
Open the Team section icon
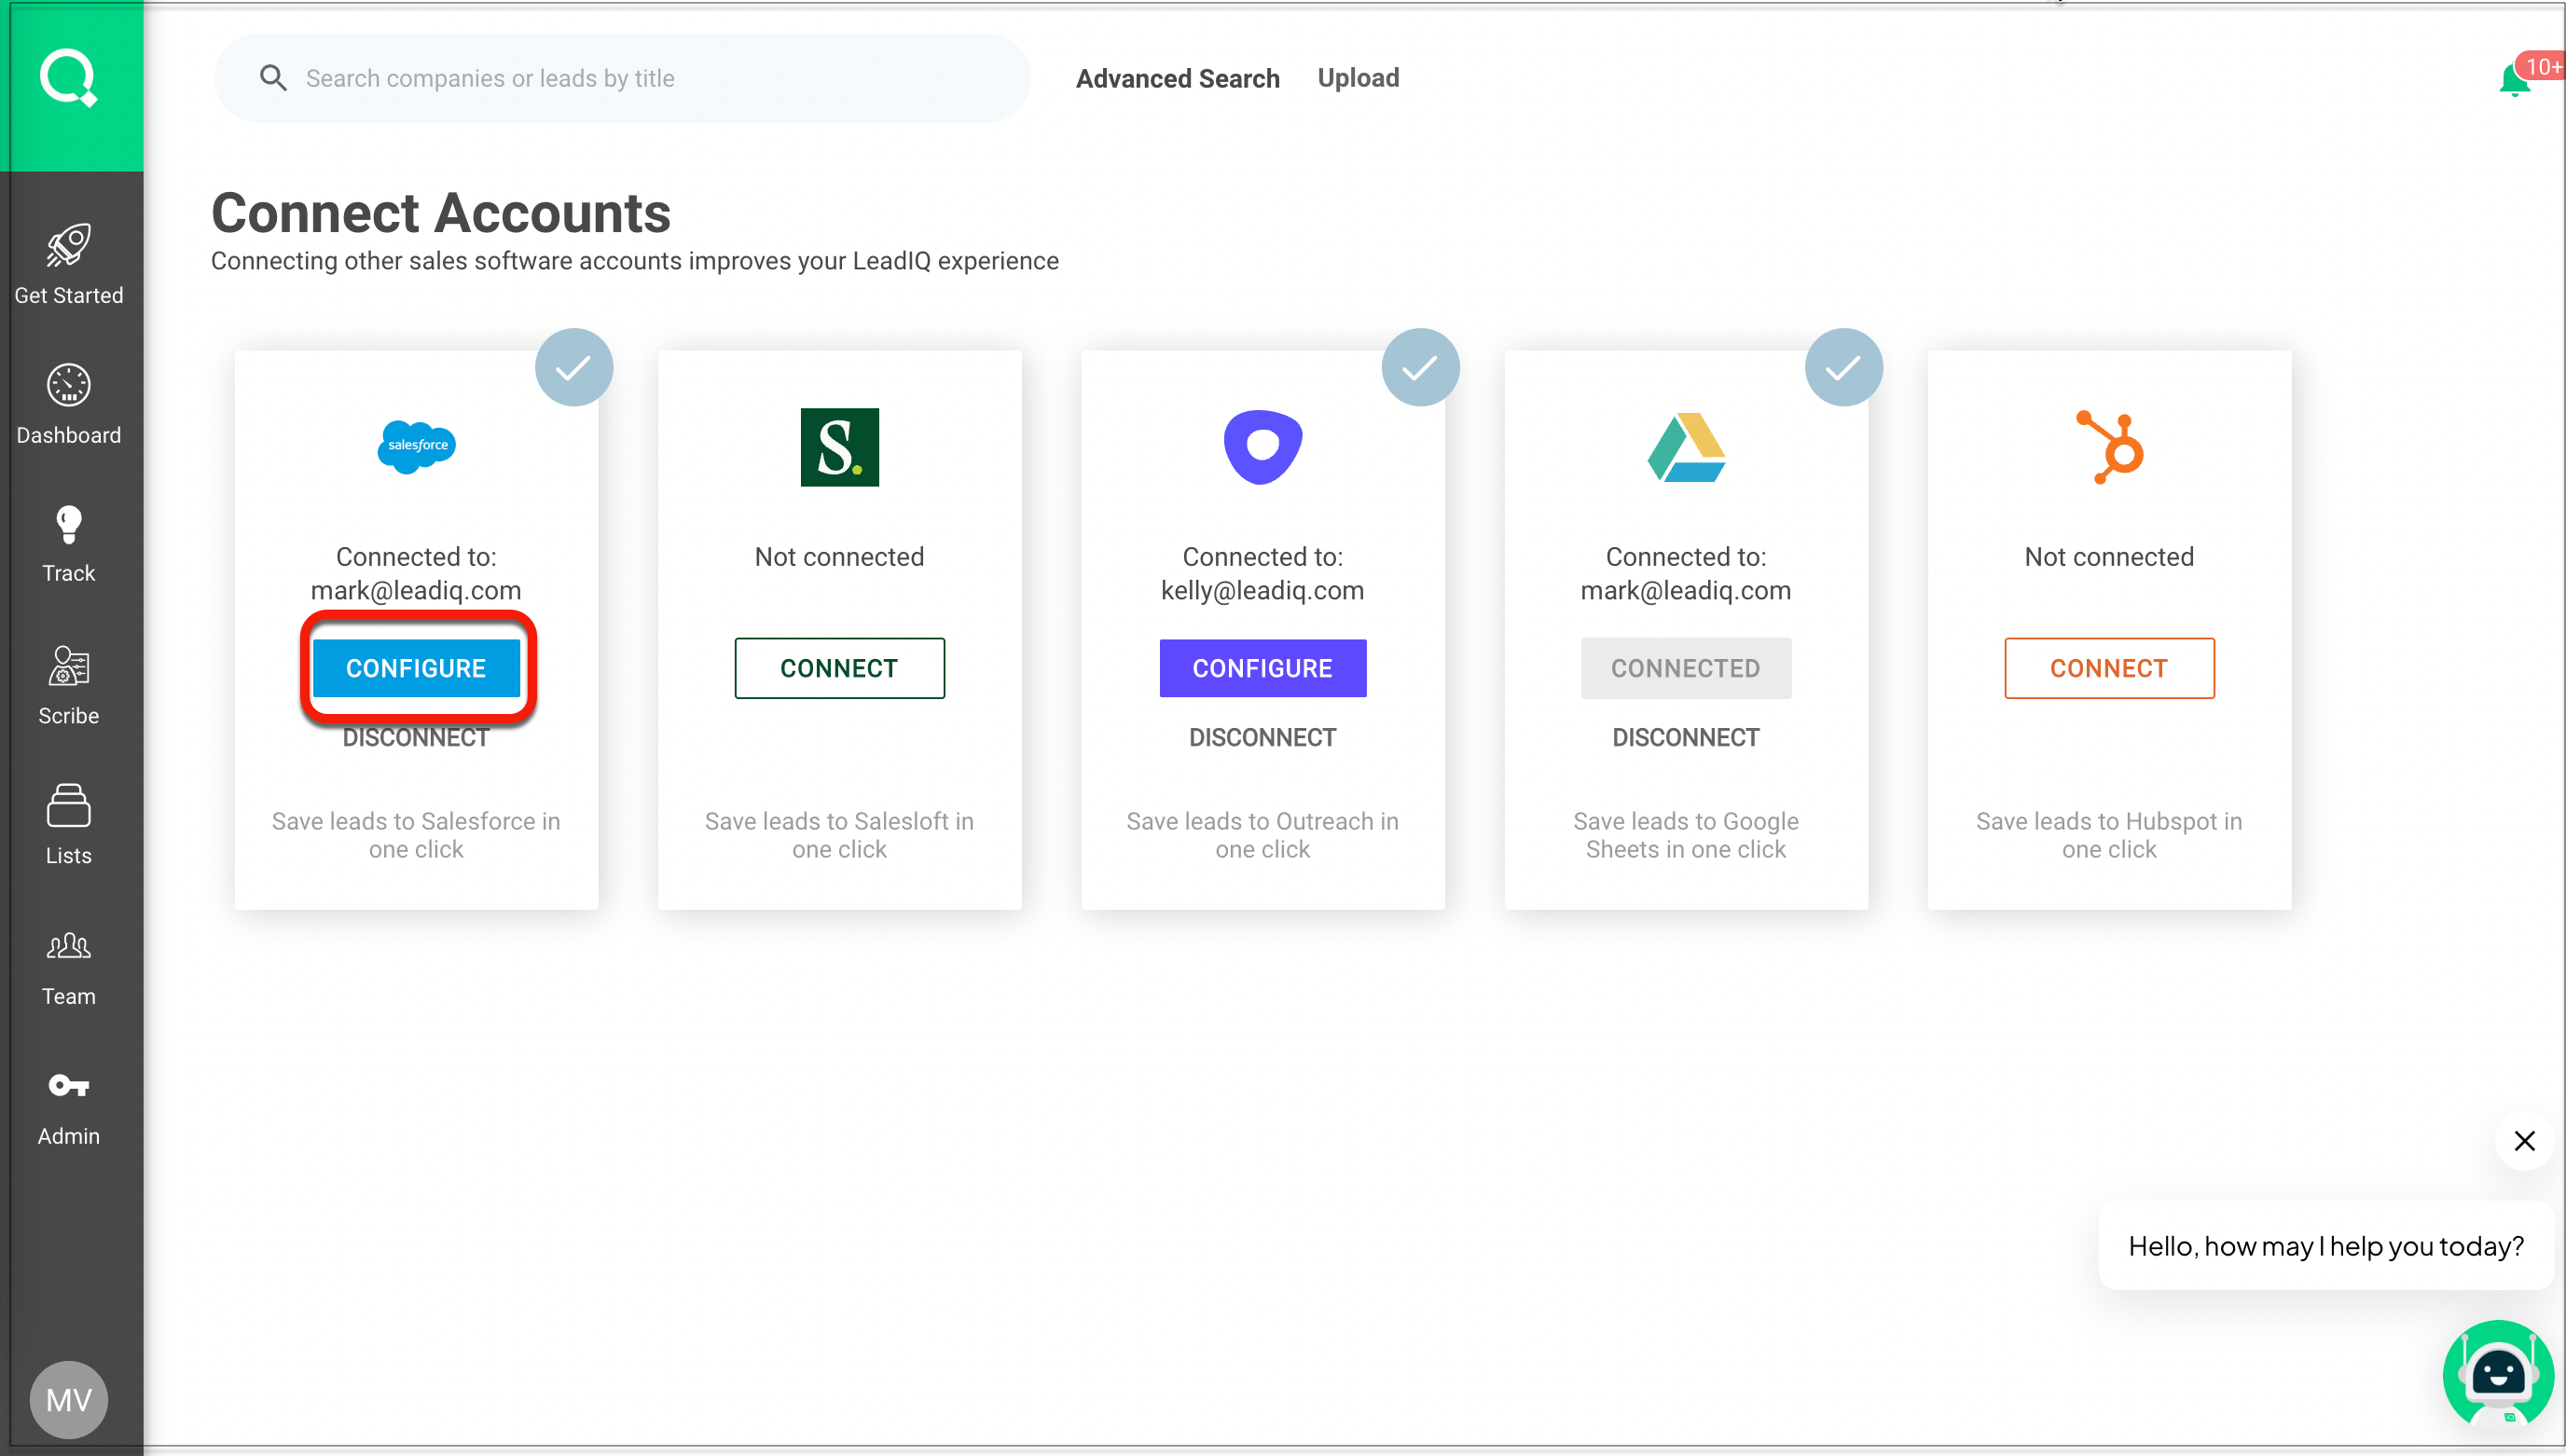point(68,946)
